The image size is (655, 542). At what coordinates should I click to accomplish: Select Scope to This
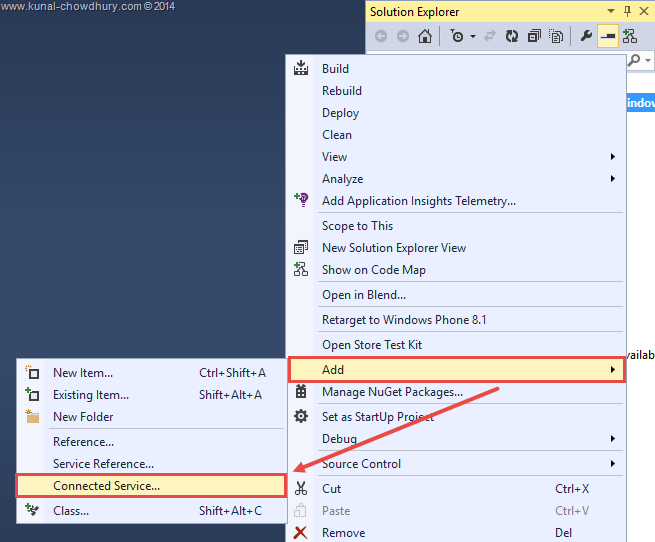(x=457, y=226)
